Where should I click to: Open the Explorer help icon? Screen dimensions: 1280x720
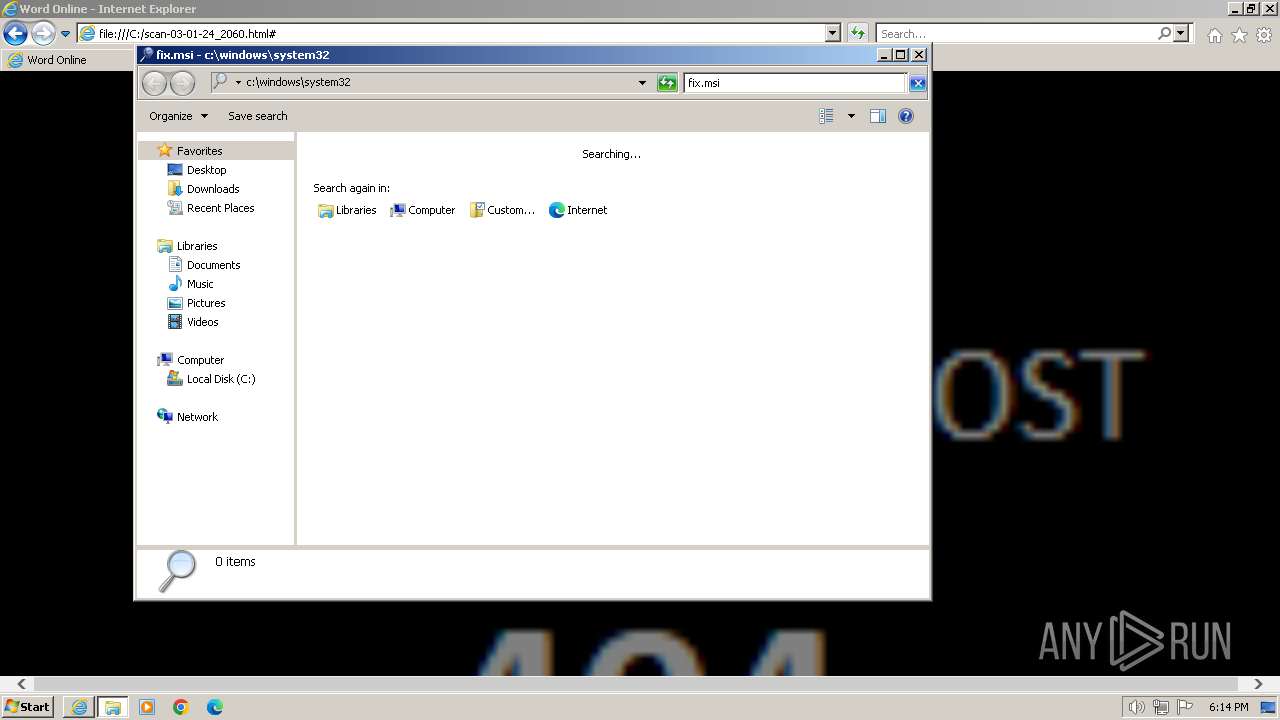[x=906, y=116]
